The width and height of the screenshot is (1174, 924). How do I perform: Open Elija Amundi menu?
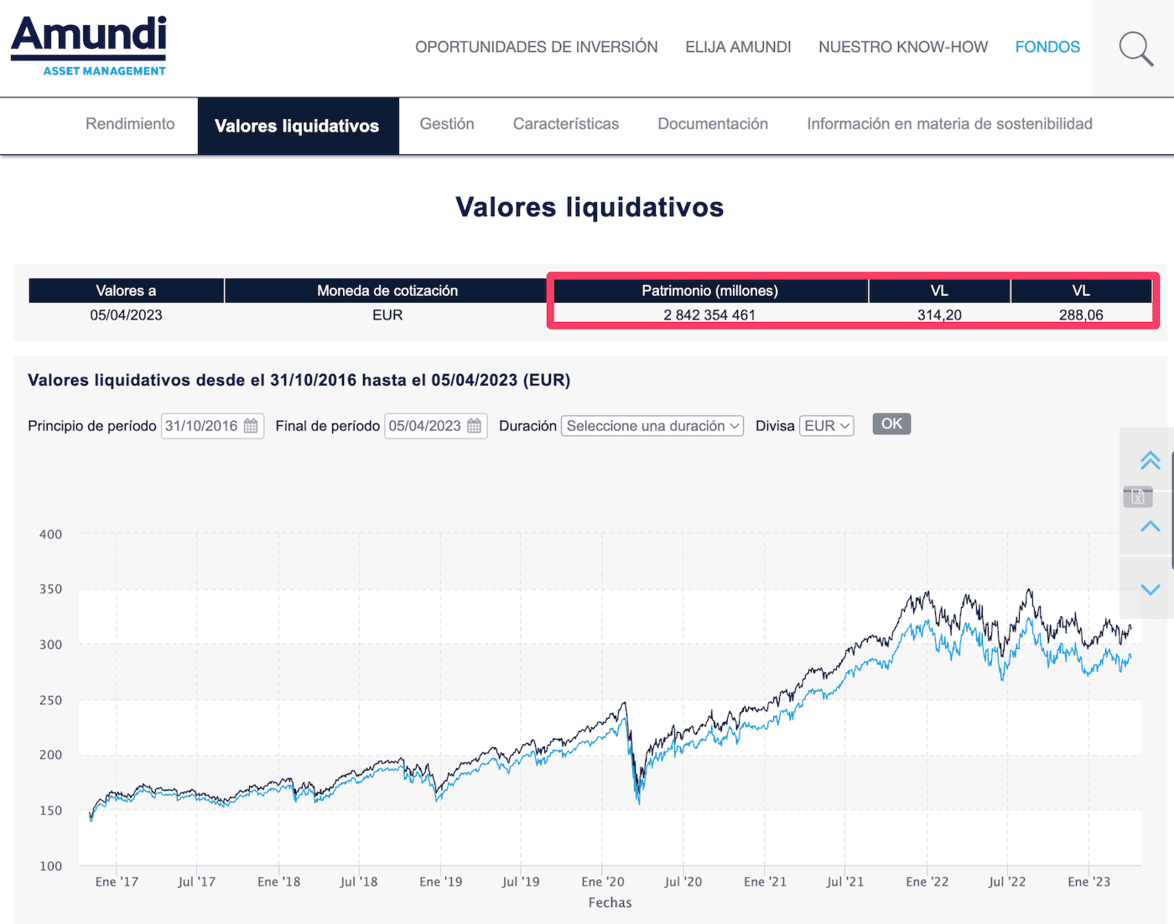(737, 47)
